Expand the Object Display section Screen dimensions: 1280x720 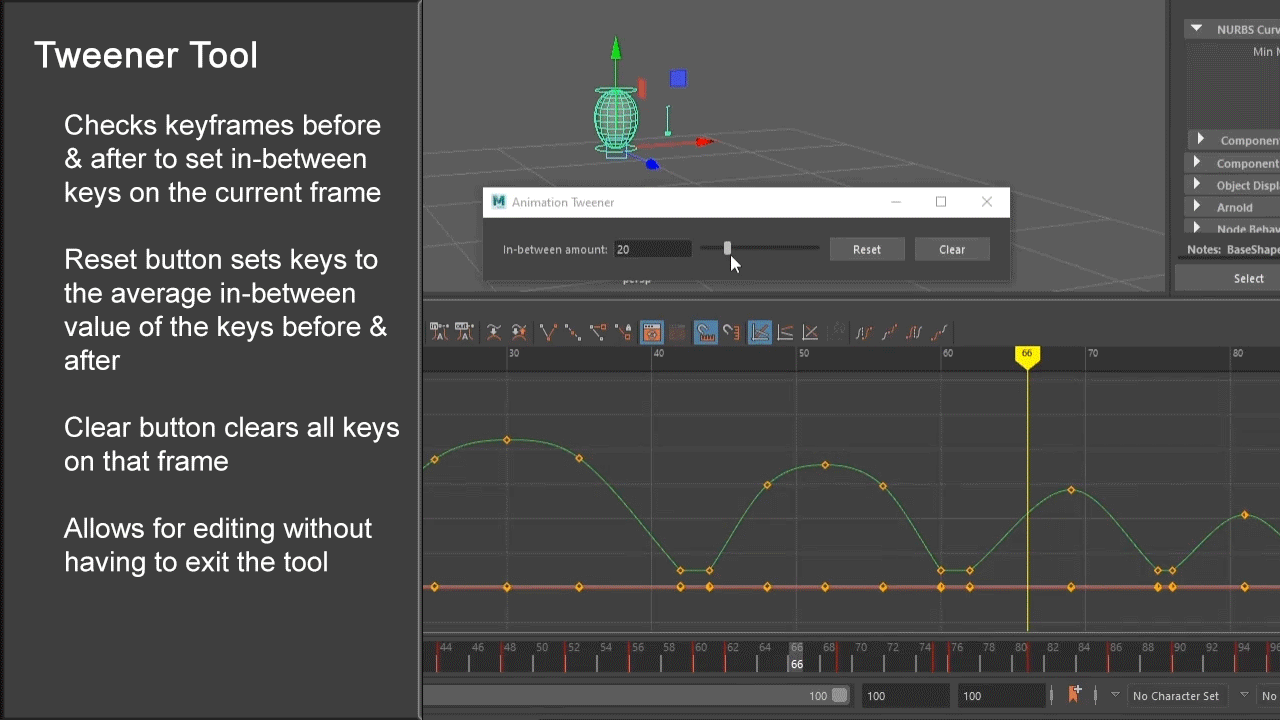(1196, 185)
